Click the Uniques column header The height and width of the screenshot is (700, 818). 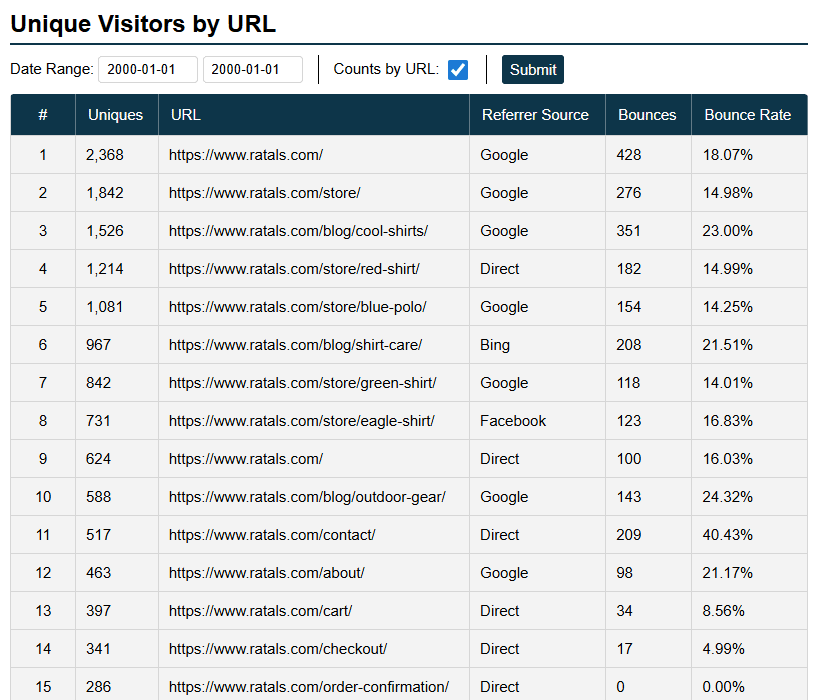click(x=116, y=115)
